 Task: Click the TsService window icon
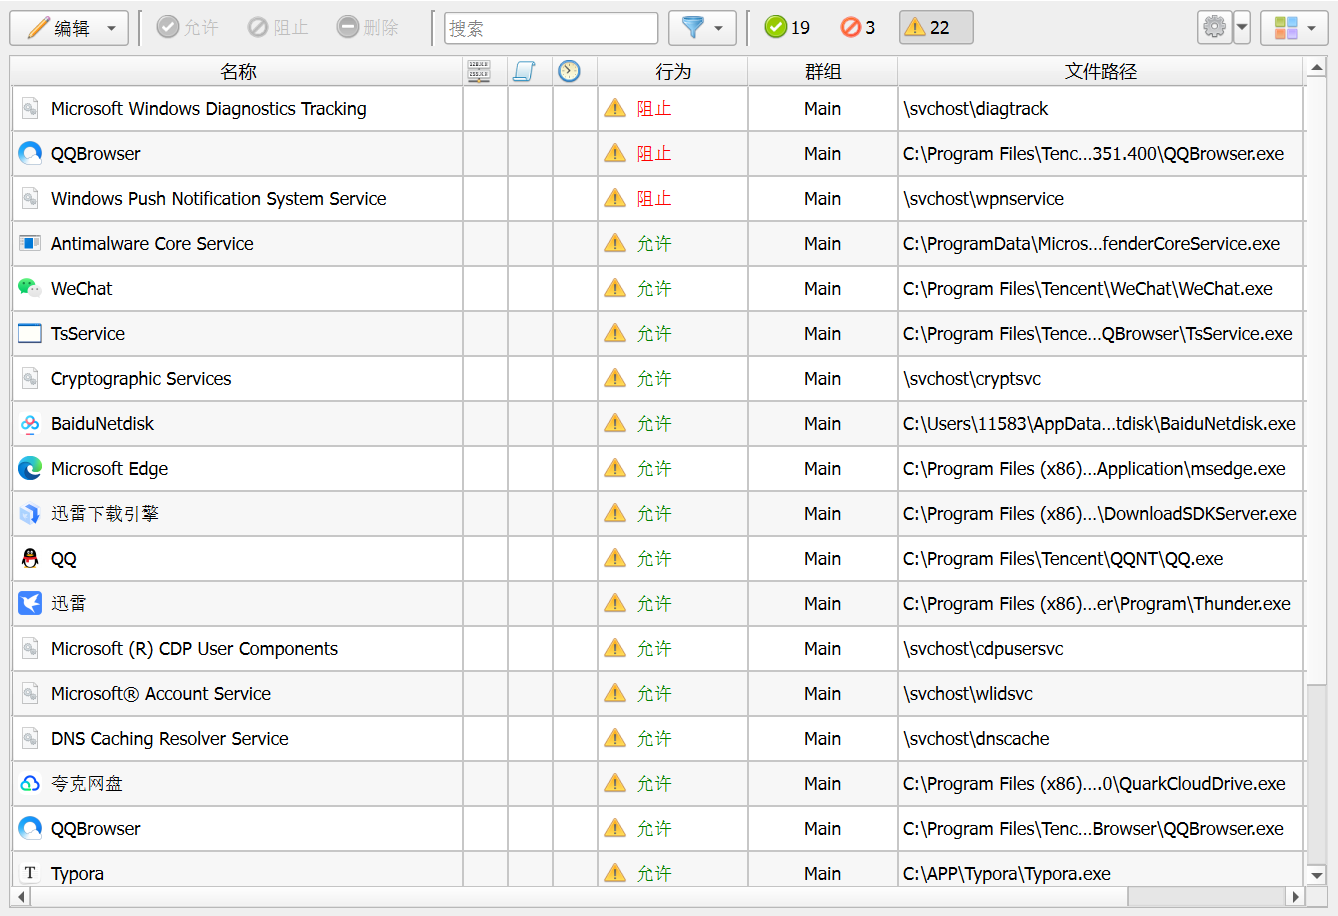coord(30,333)
